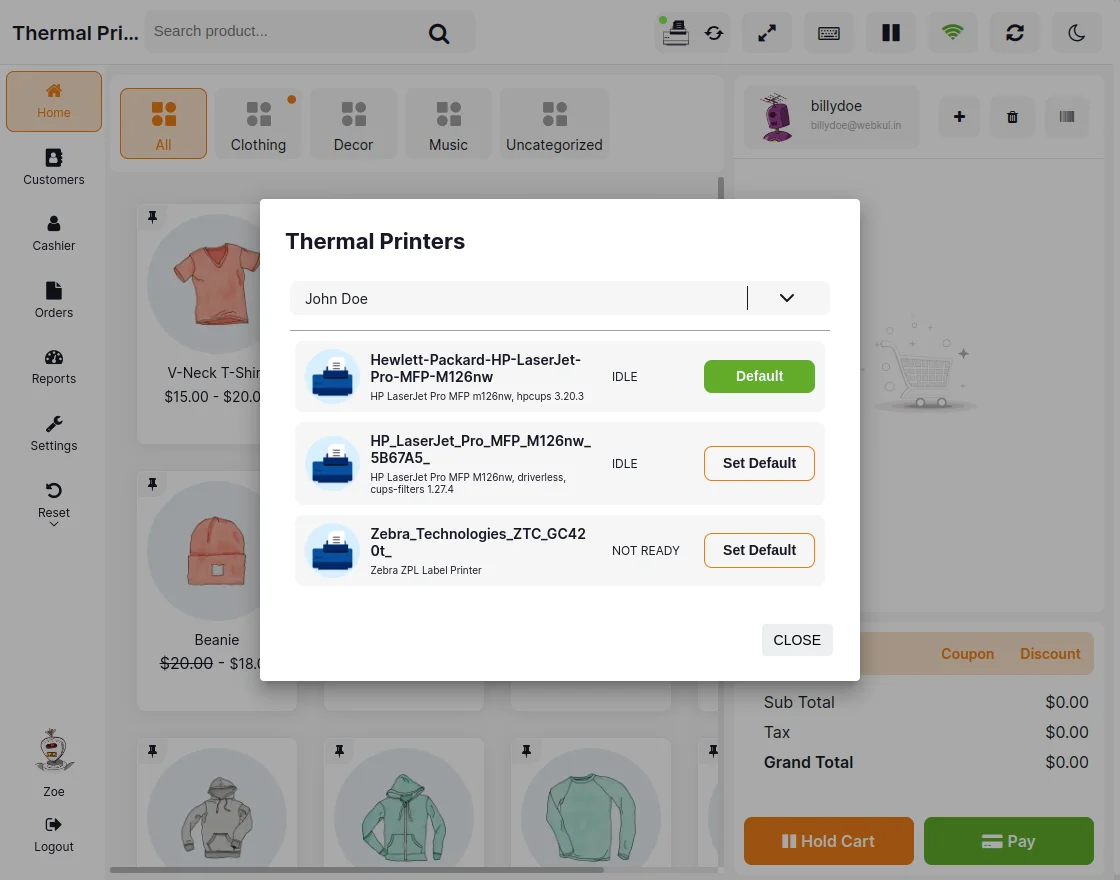This screenshot has height=880, width=1120.
Task: Select the Clothing category tab
Action: (258, 122)
